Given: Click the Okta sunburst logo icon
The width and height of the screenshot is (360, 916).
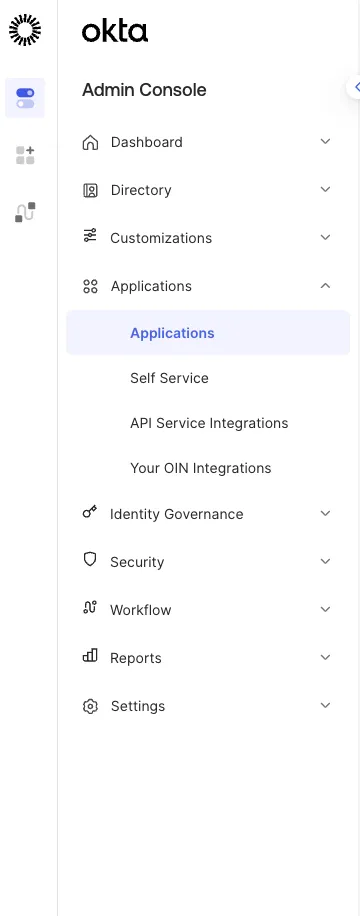Looking at the screenshot, I should click(x=25, y=30).
